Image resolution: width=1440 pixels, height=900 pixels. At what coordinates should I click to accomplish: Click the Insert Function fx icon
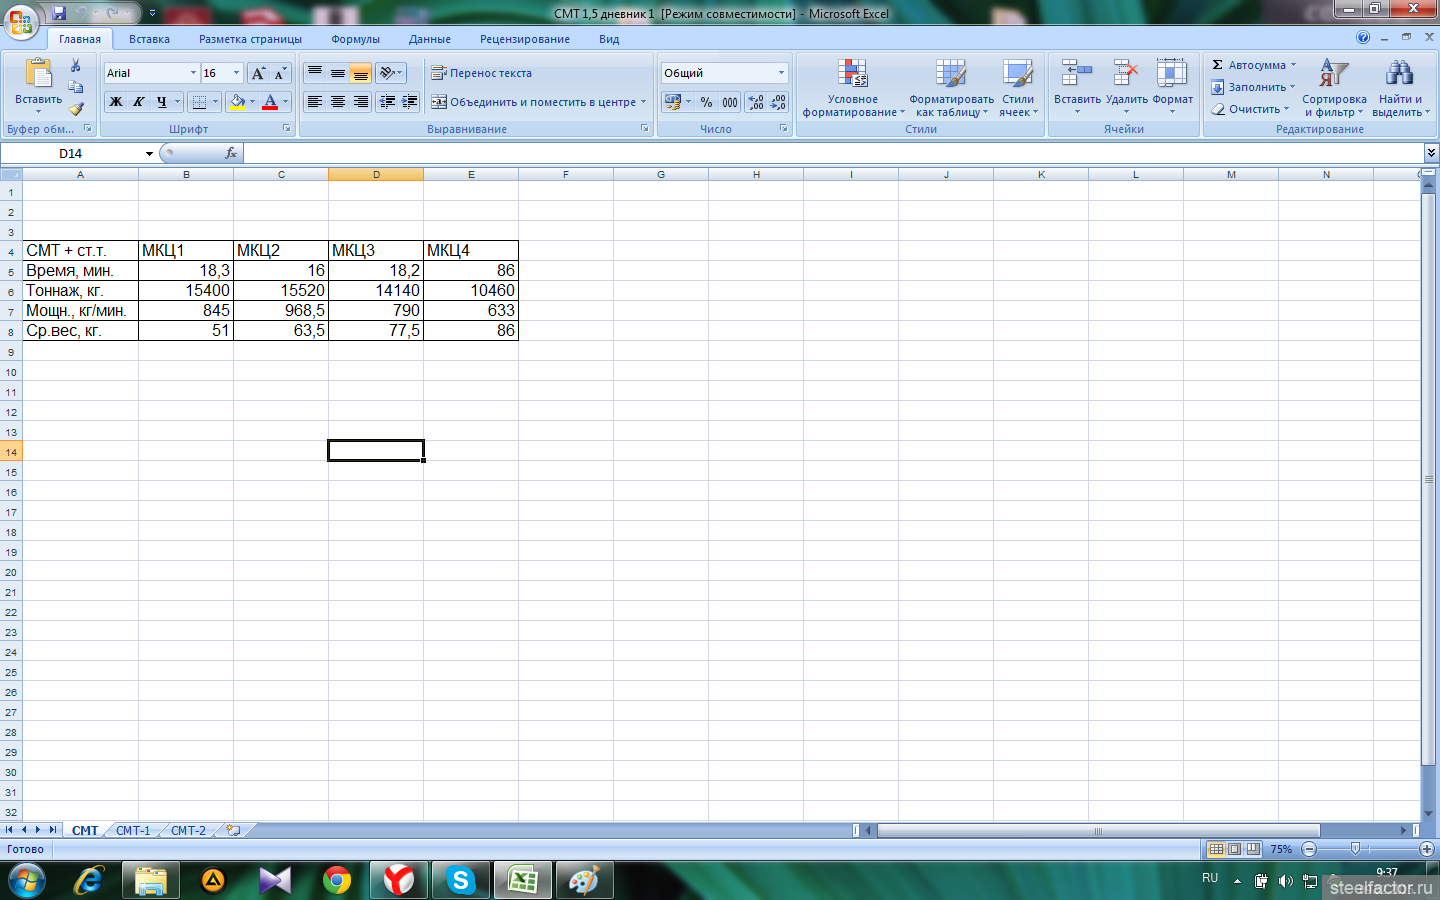[x=231, y=153]
